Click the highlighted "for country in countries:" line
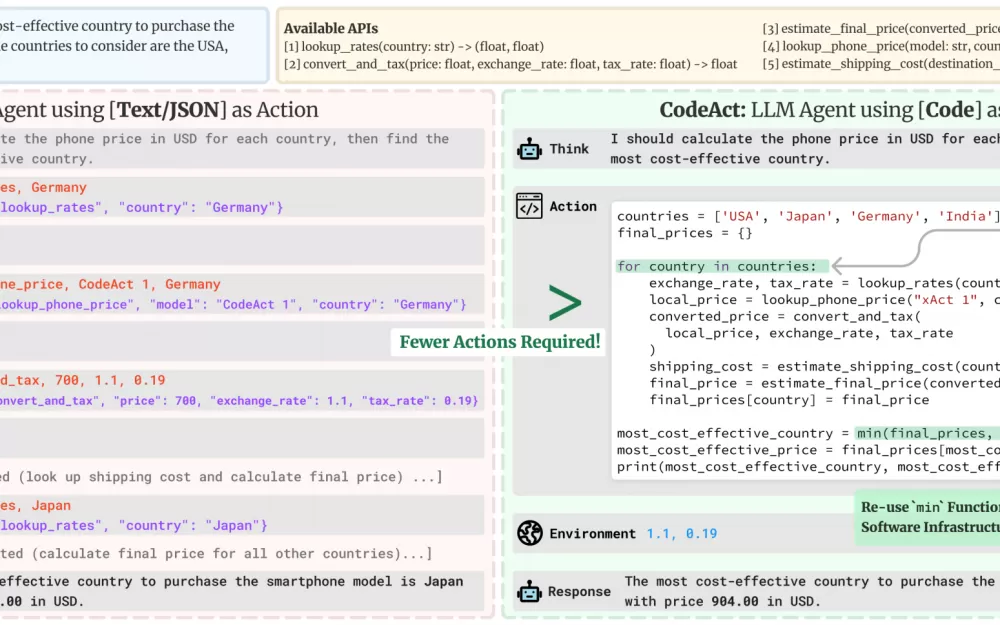The width and height of the screenshot is (1000, 625). click(722, 267)
